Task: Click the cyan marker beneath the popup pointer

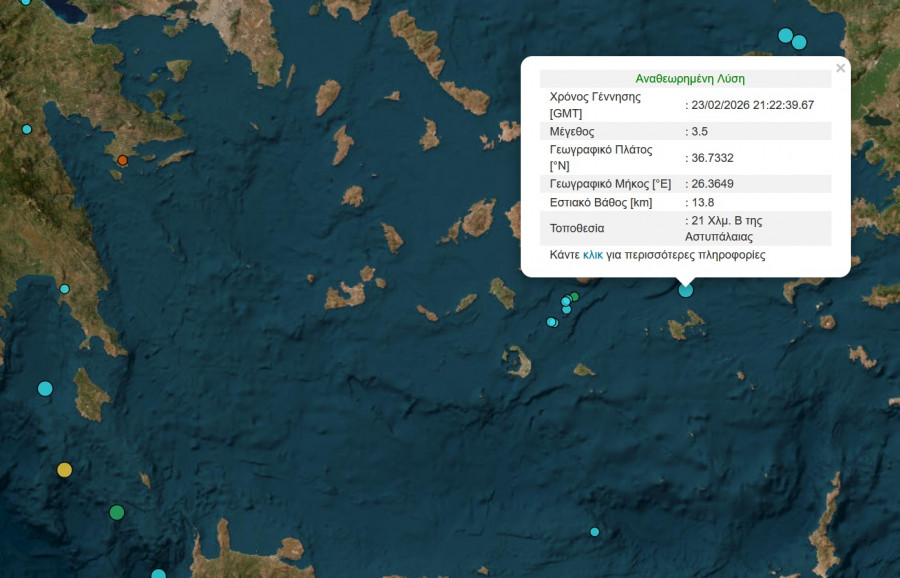Action: point(686,290)
